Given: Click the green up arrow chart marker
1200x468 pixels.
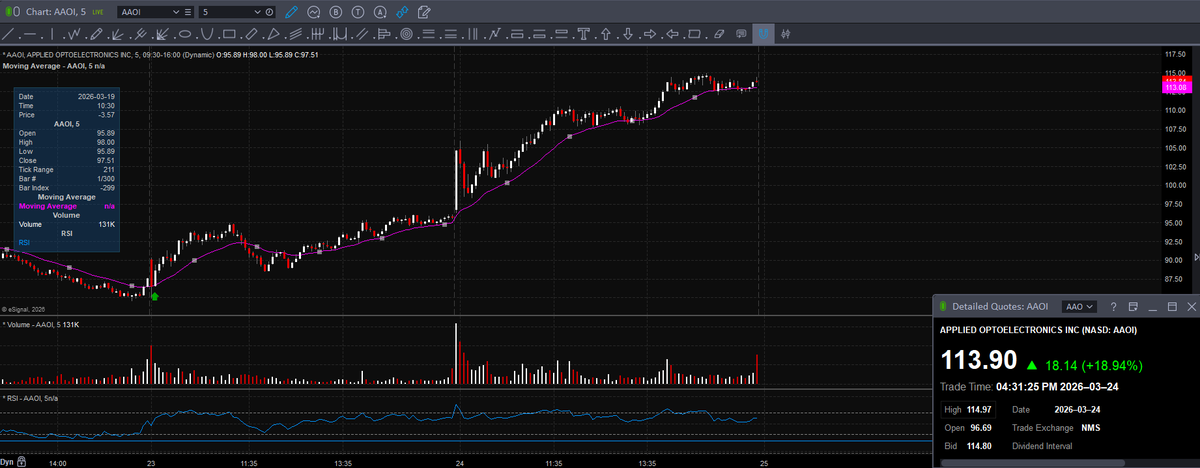Looking at the screenshot, I should (x=154, y=295).
